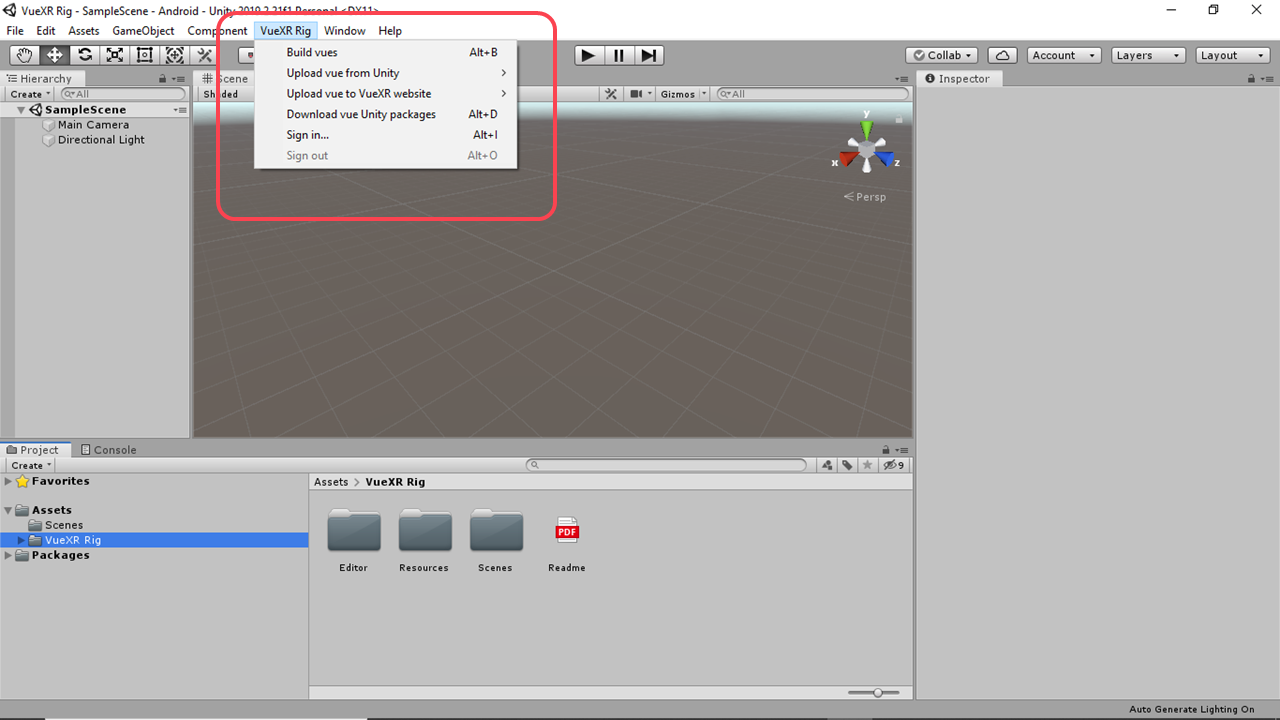
Task: Select the Rect tool
Action: 144,55
